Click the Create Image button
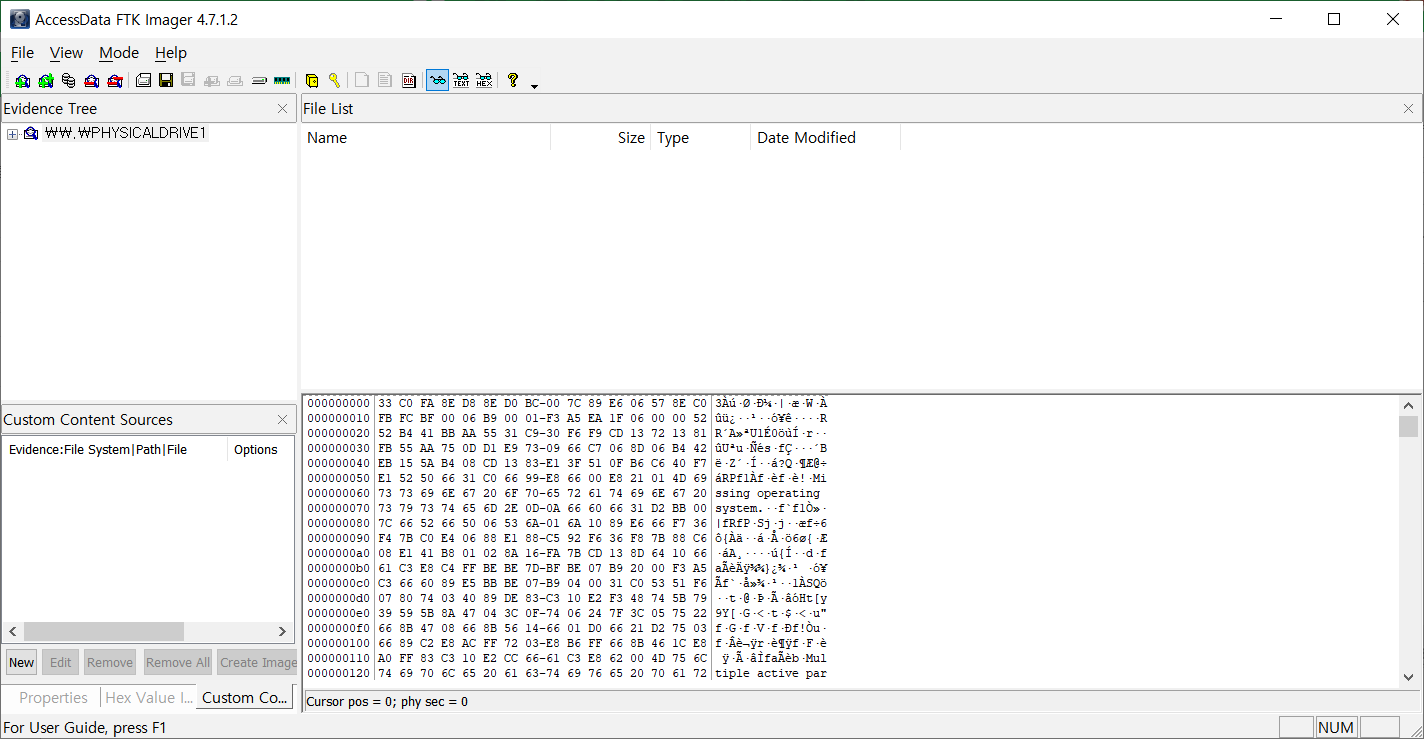This screenshot has width=1424, height=739. click(258, 662)
